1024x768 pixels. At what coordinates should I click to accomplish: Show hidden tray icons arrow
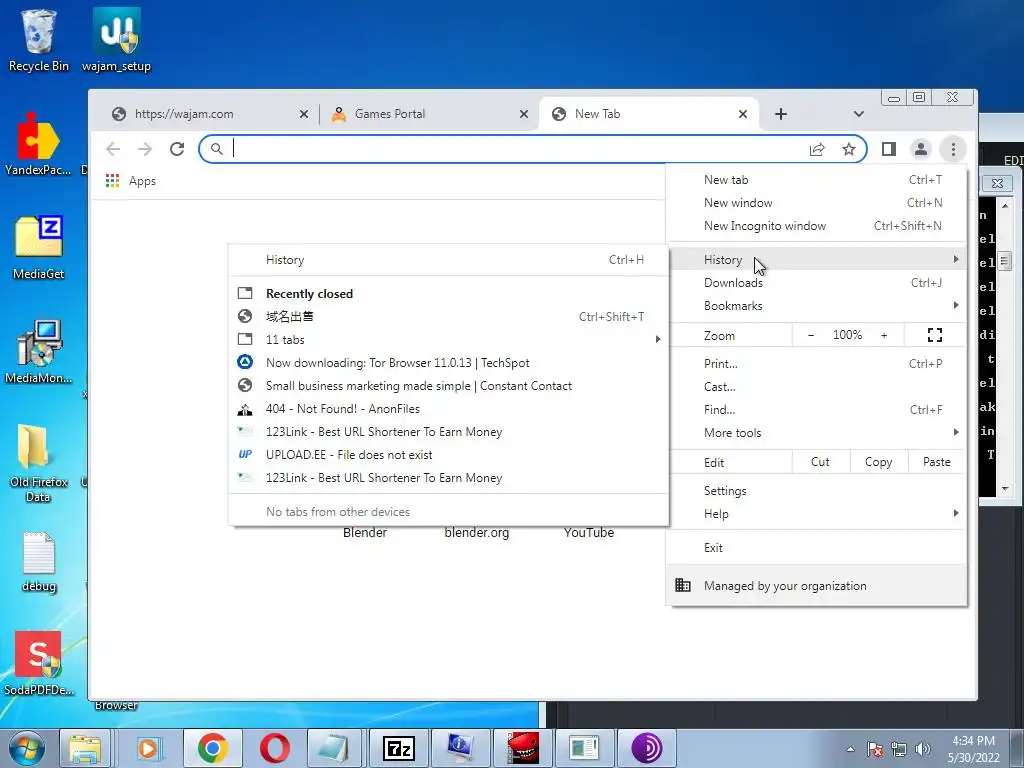(x=850, y=749)
